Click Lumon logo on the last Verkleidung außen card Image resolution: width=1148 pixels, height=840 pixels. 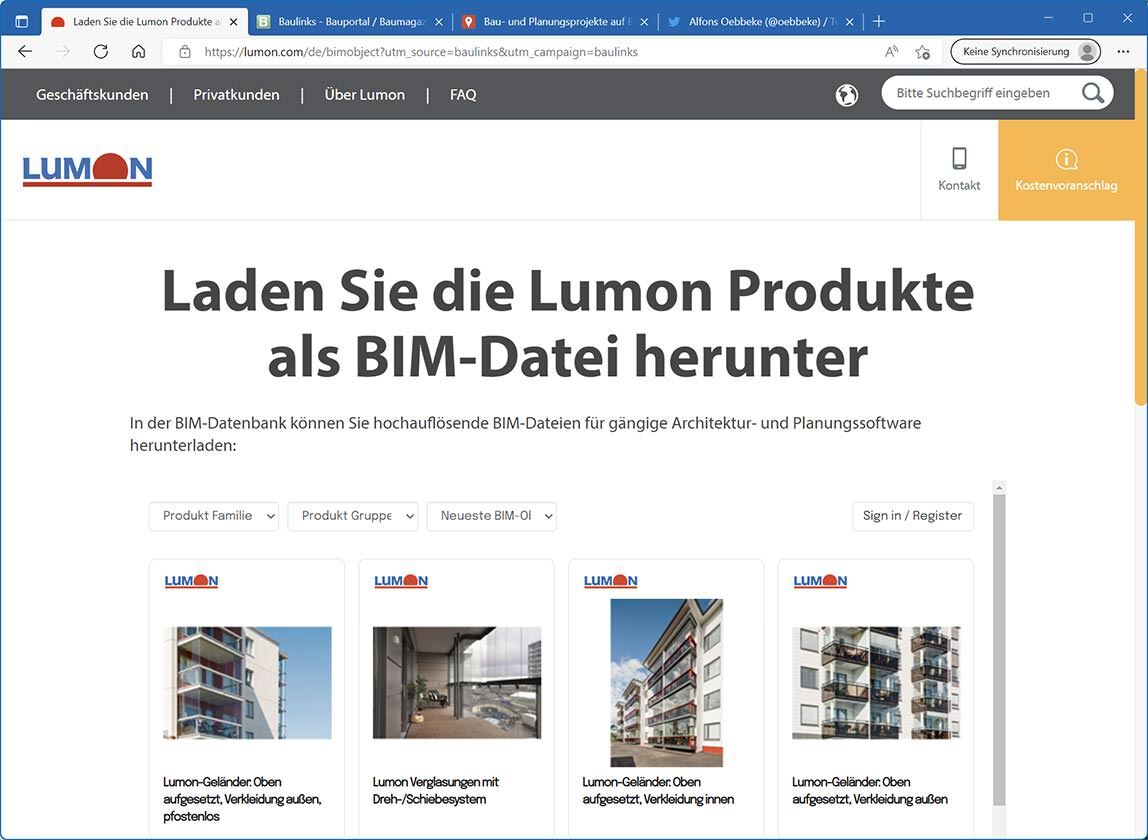point(820,581)
